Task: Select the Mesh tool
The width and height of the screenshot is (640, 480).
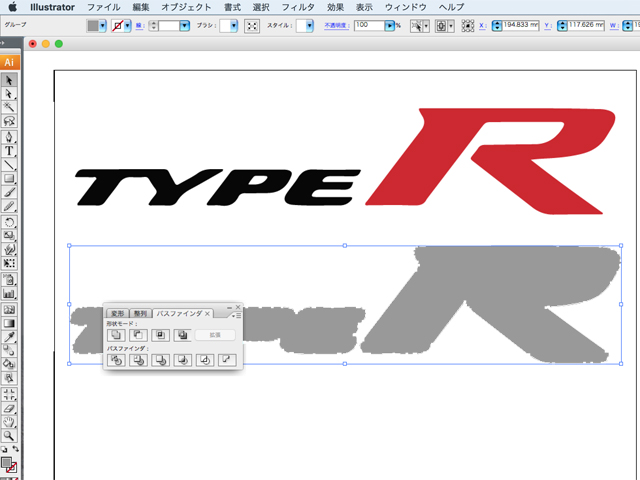Action: coord(9,309)
